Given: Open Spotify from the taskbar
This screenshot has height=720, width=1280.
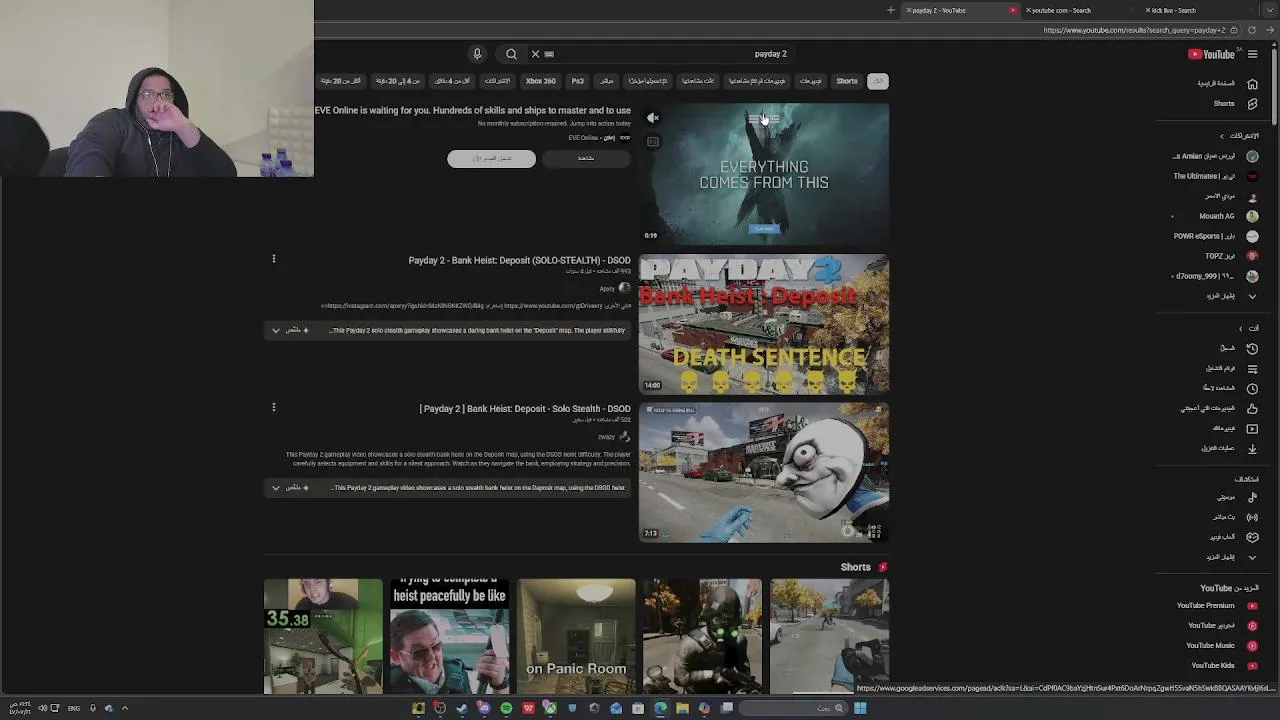Looking at the screenshot, I should (x=506, y=708).
